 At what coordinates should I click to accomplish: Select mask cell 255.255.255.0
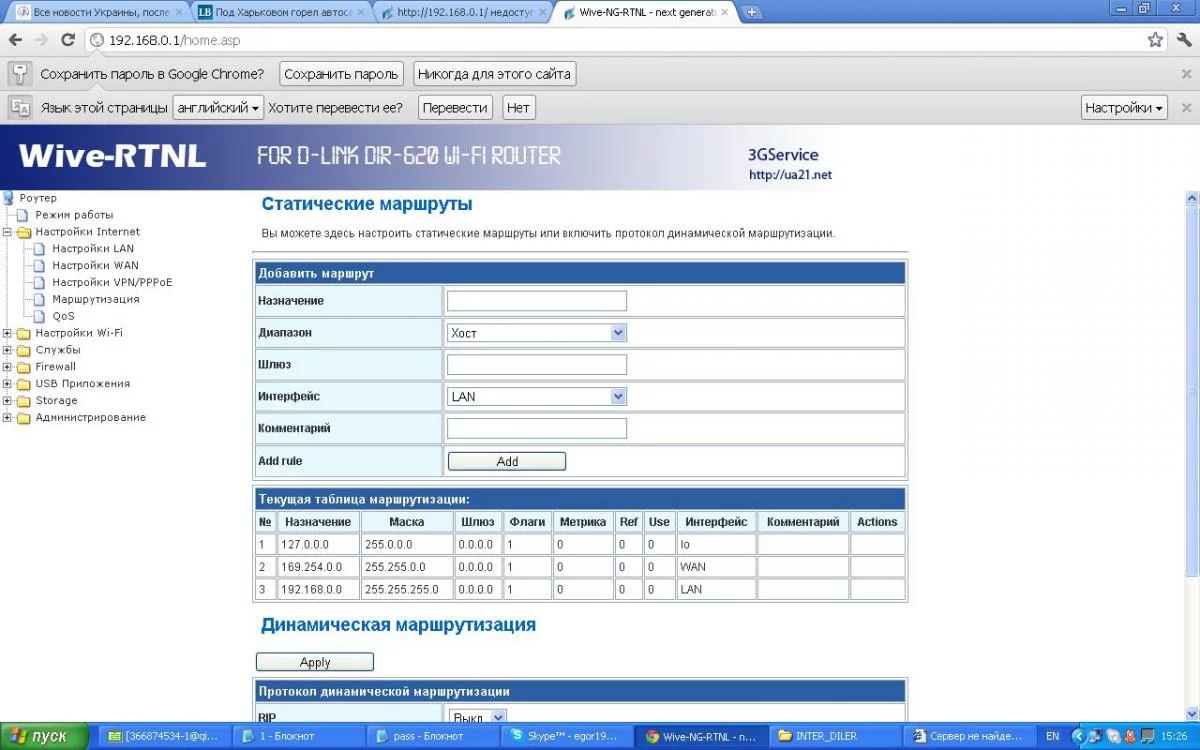pyautogui.click(x=406, y=589)
